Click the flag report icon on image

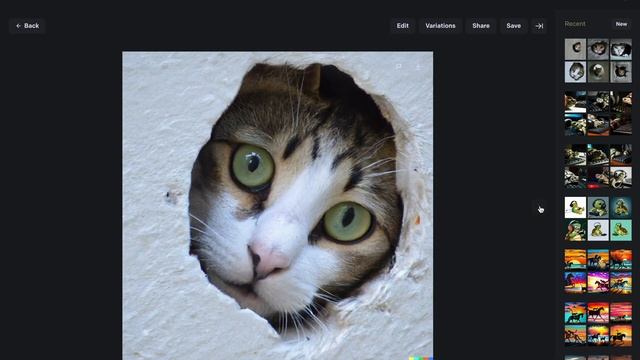399,67
